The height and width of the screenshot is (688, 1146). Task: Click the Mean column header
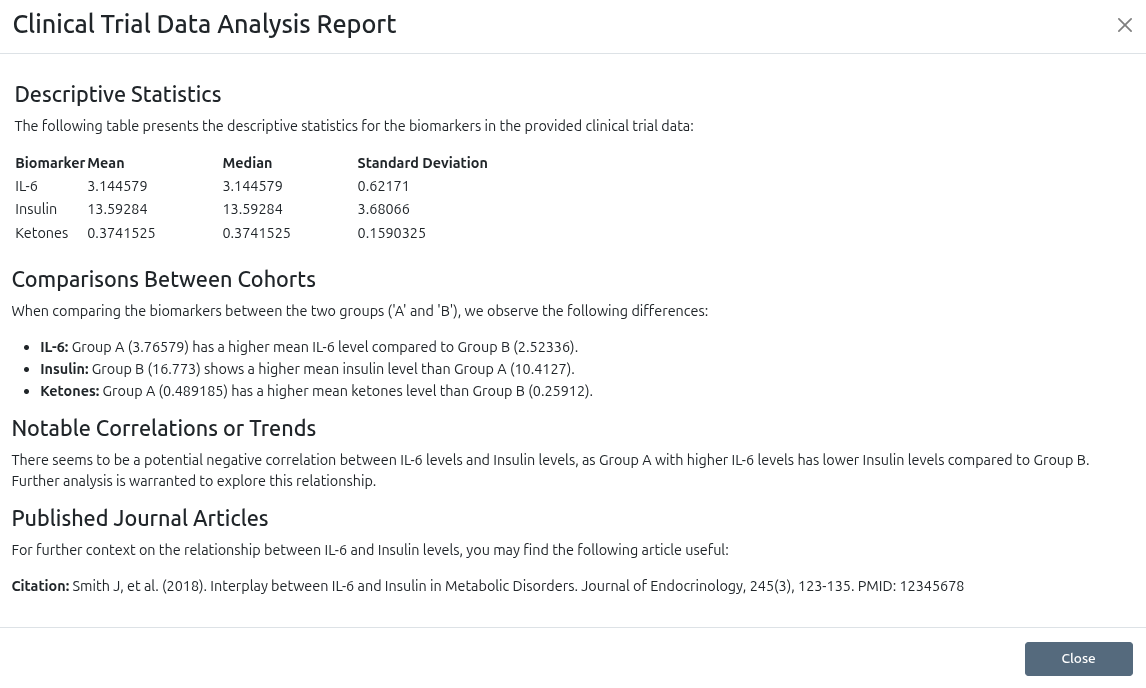pos(106,163)
